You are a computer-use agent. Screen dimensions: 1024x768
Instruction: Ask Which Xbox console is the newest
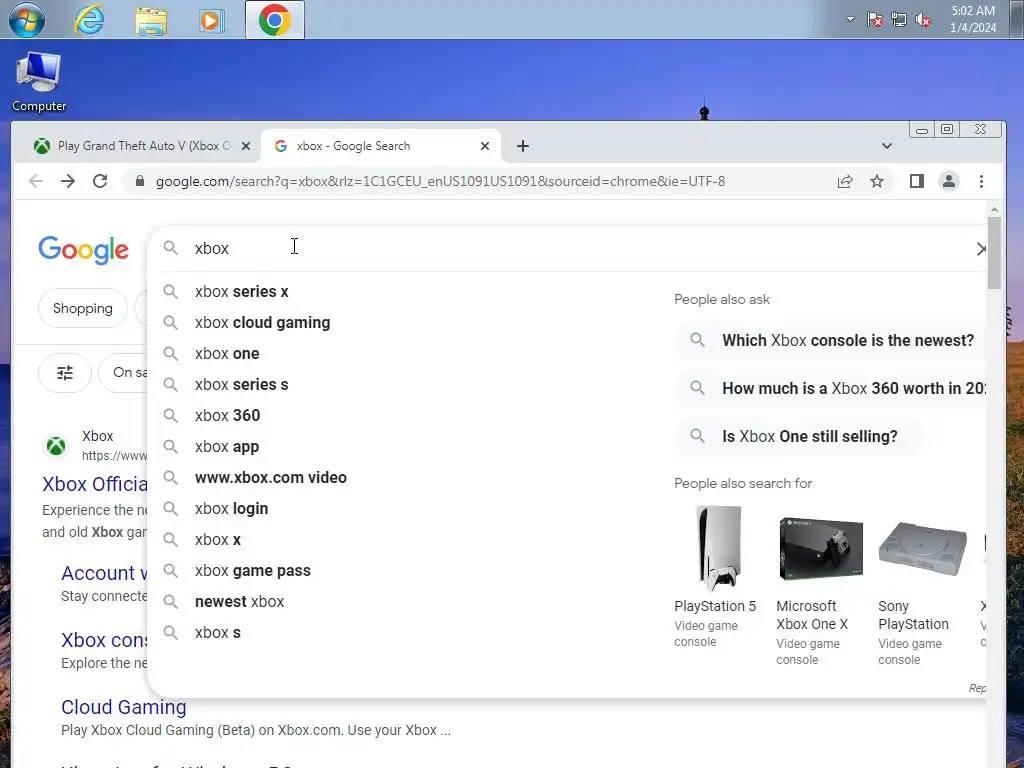[x=831, y=340]
